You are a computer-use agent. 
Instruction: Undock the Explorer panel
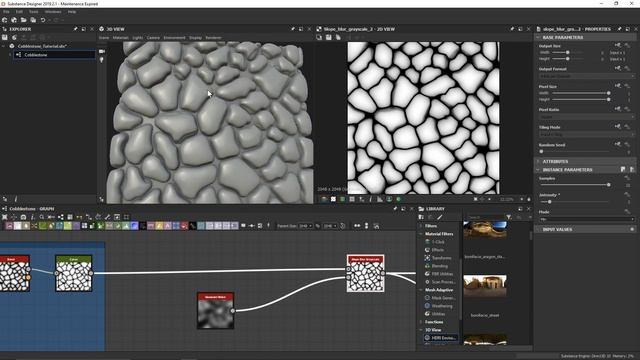tap(84, 29)
